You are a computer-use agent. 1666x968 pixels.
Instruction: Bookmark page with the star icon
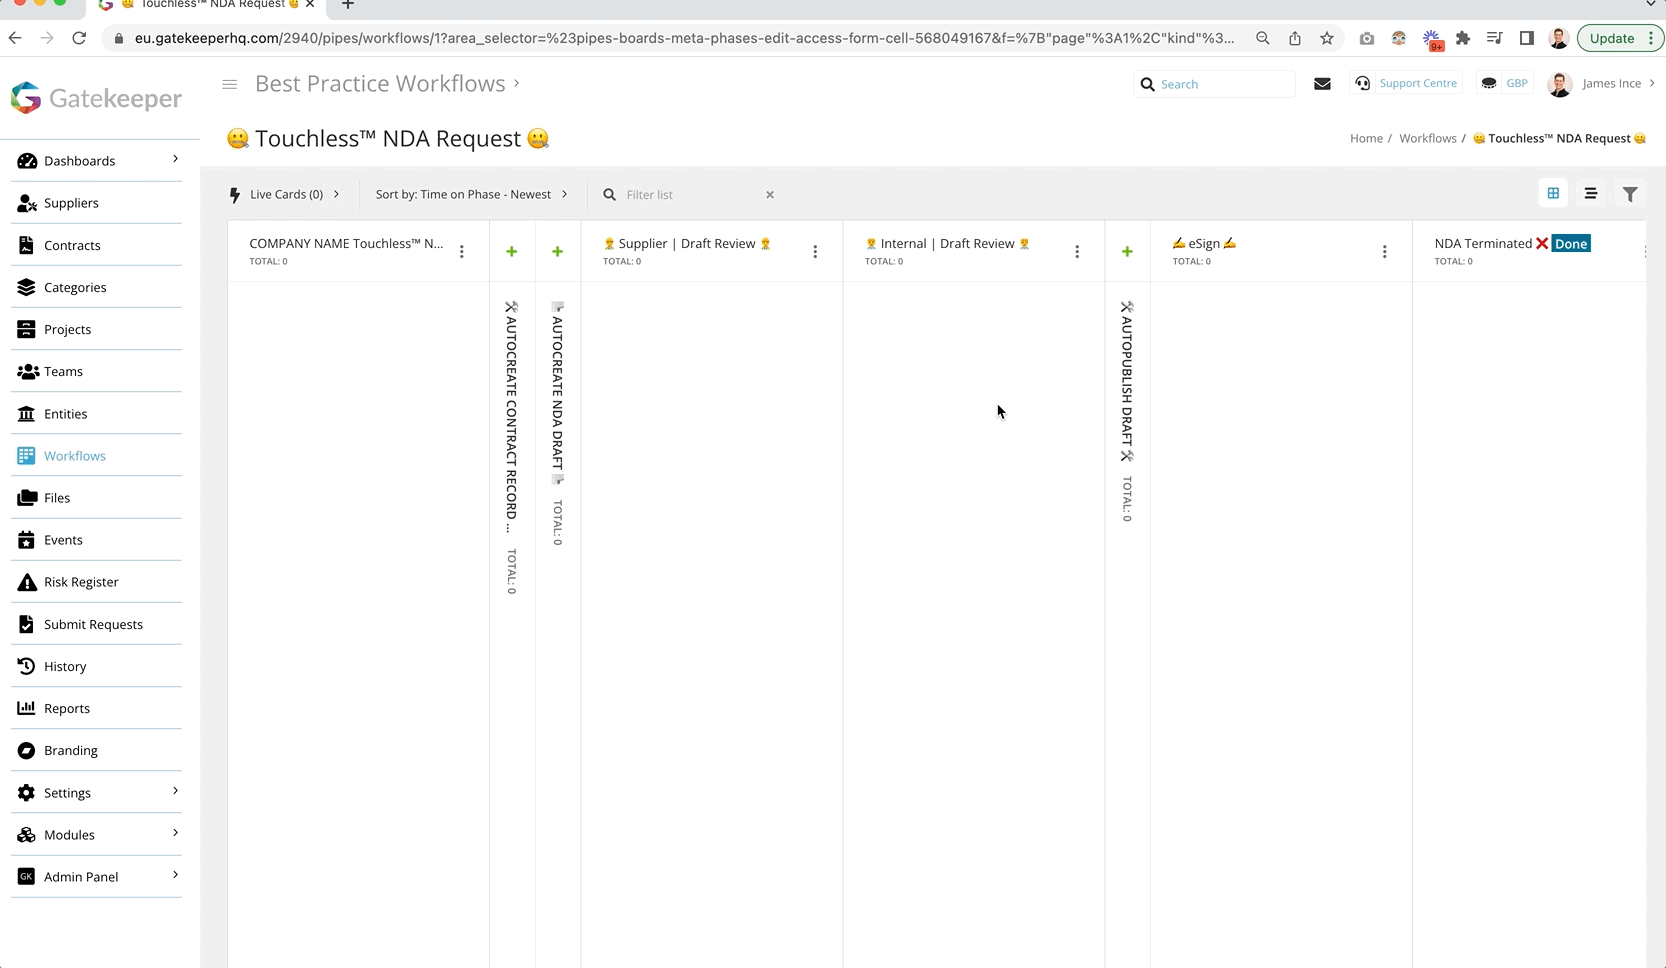[1327, 38]
